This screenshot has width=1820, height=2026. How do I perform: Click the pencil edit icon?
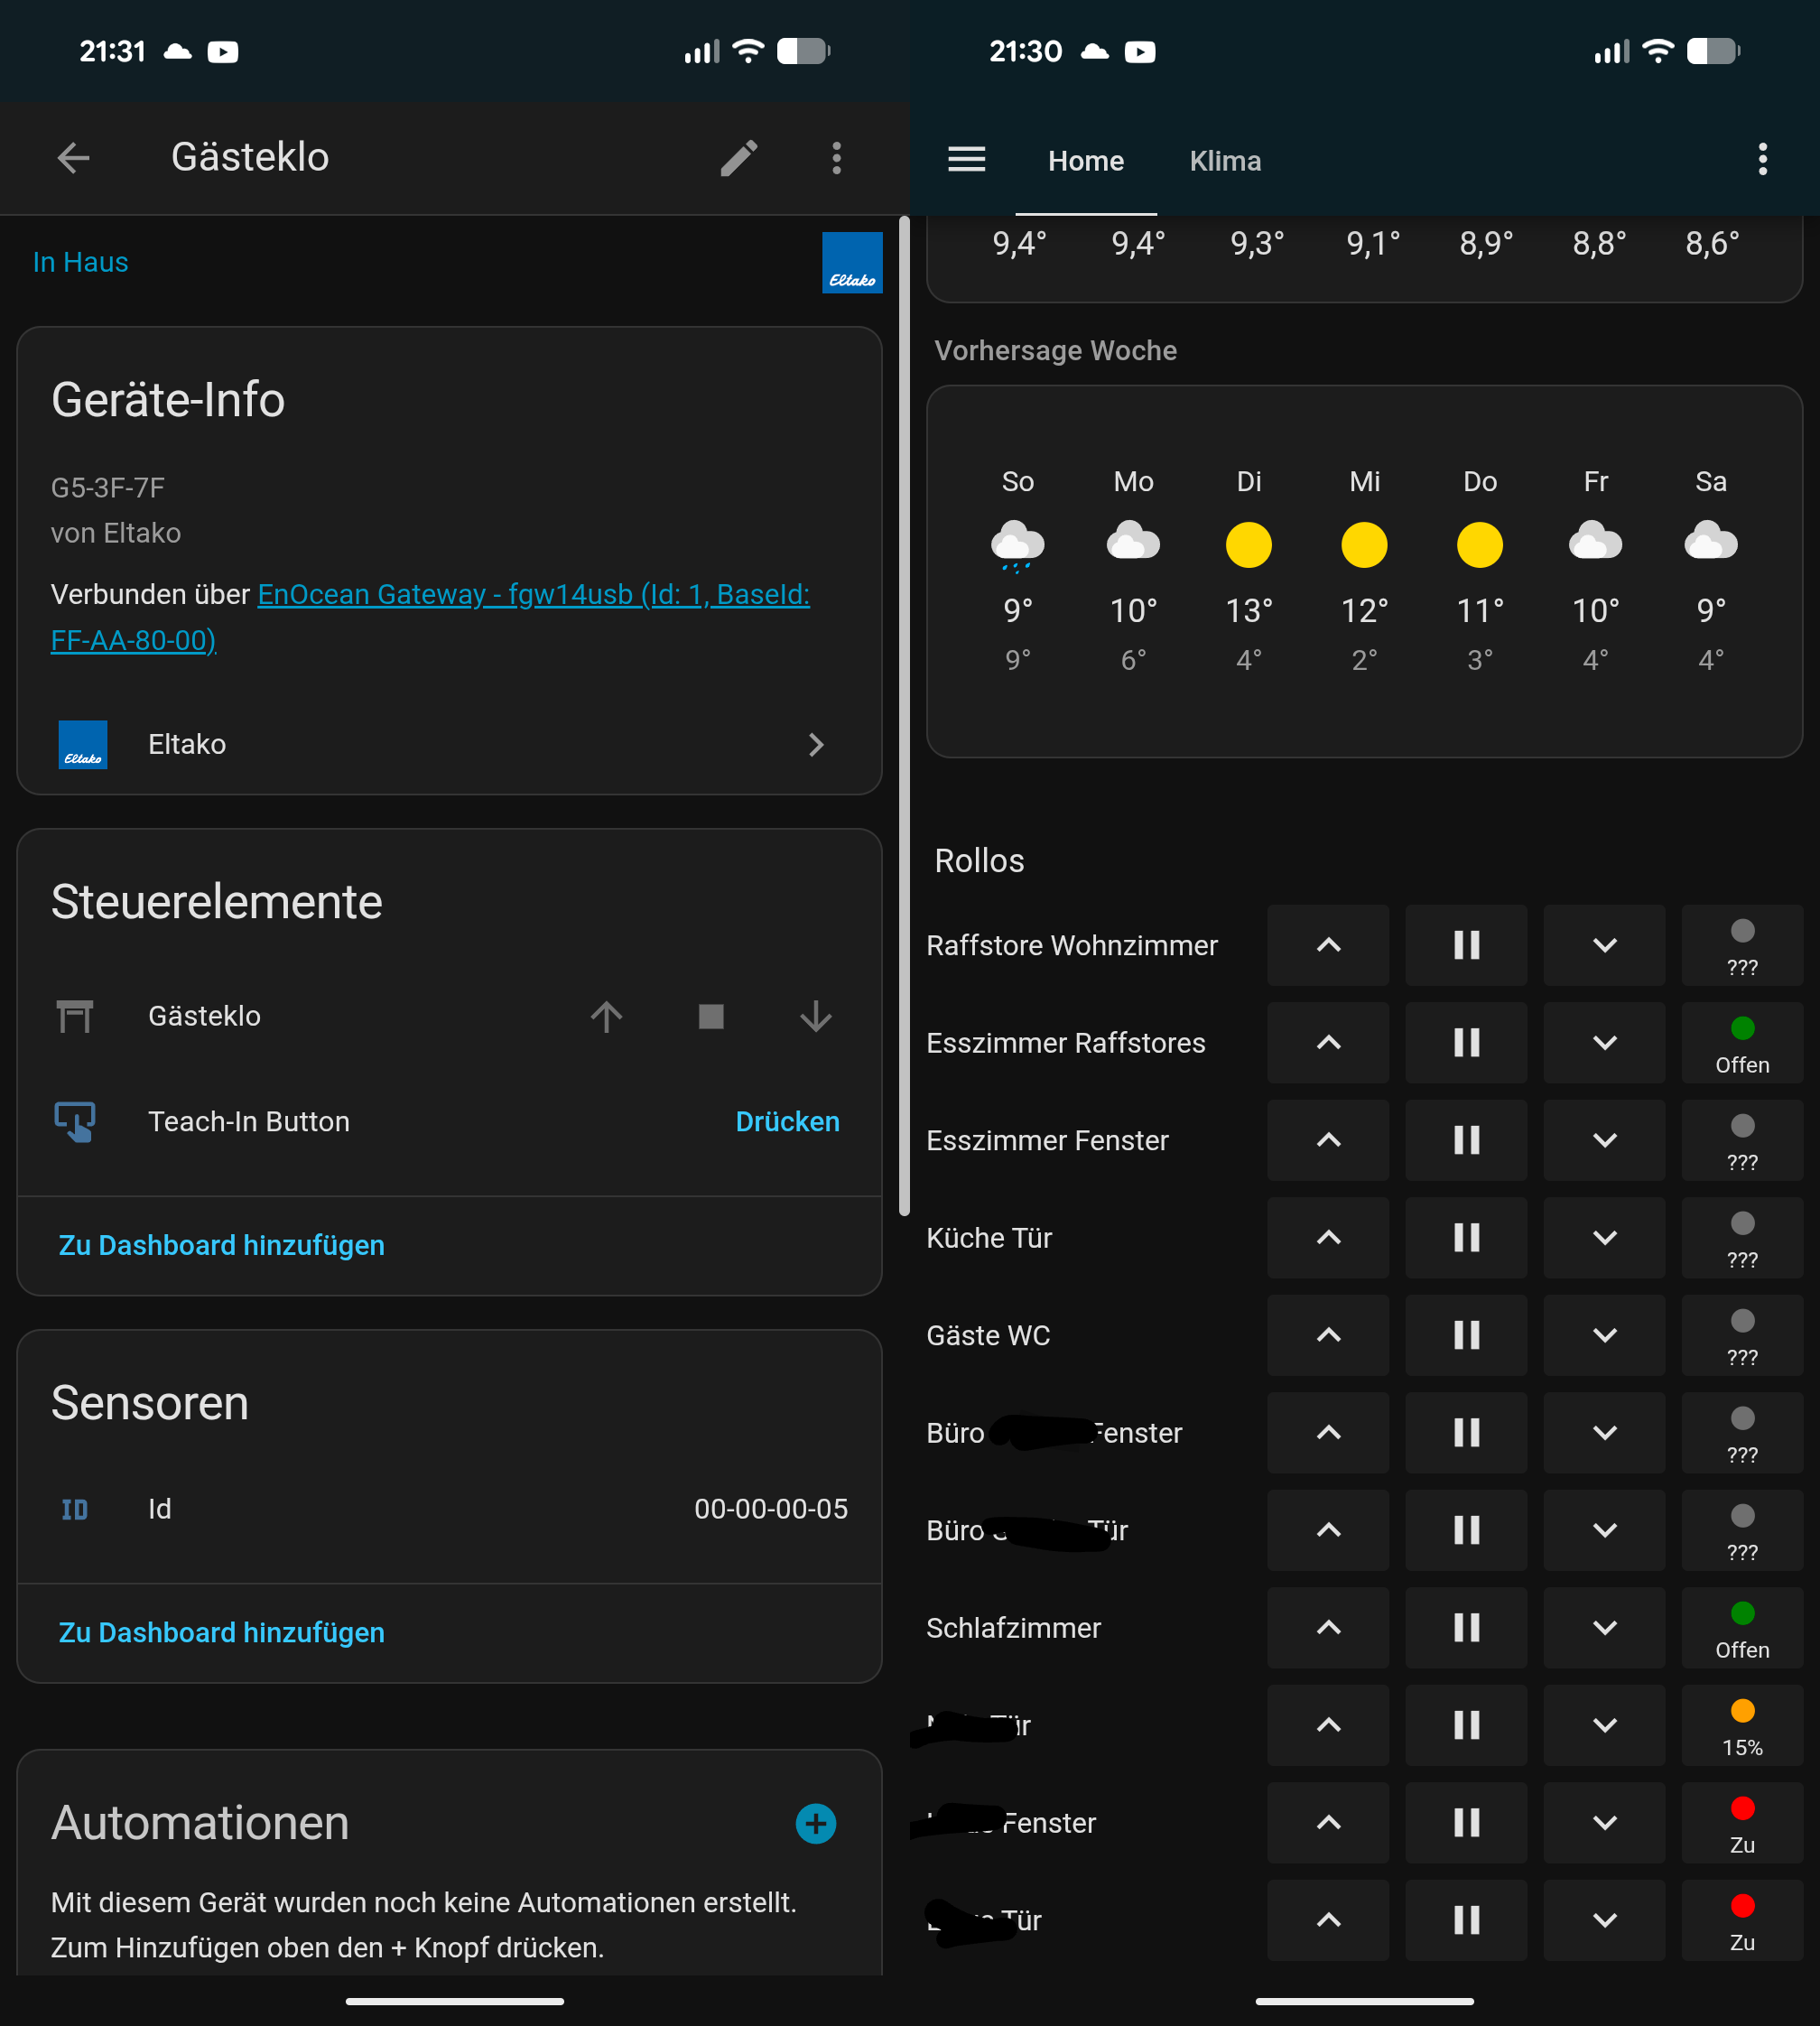tap(739, 158)
